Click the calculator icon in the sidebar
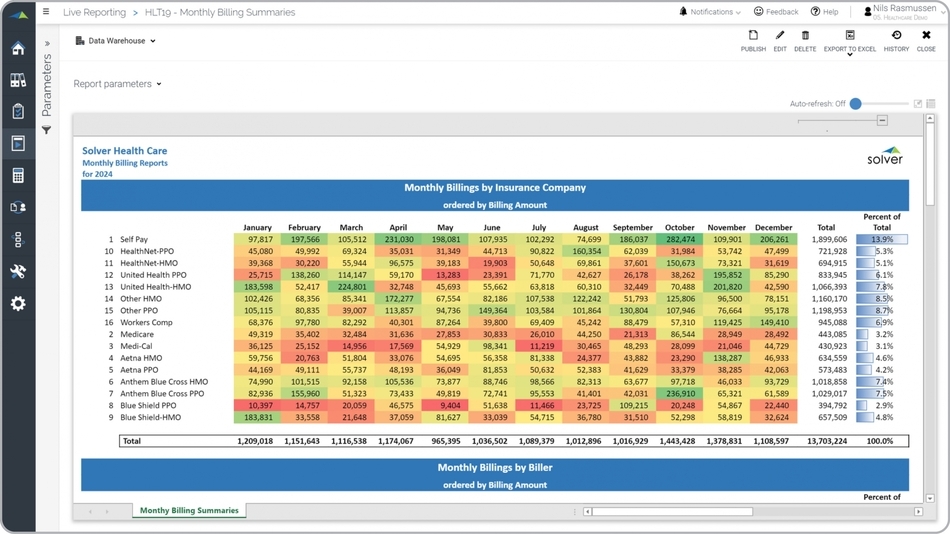The height and width of the screenshot is (534, 950). [x=18, y=176]
